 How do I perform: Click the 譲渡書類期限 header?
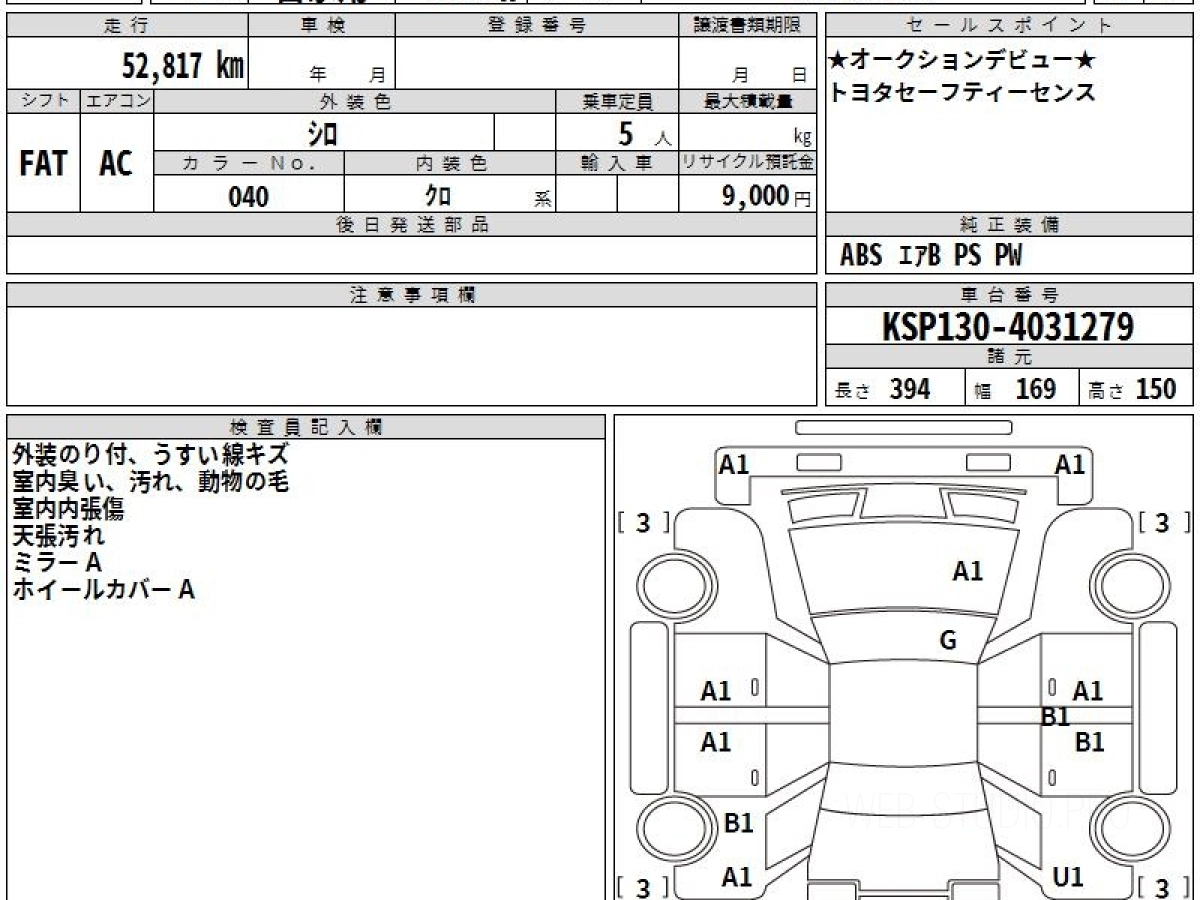tap(748, 26)
